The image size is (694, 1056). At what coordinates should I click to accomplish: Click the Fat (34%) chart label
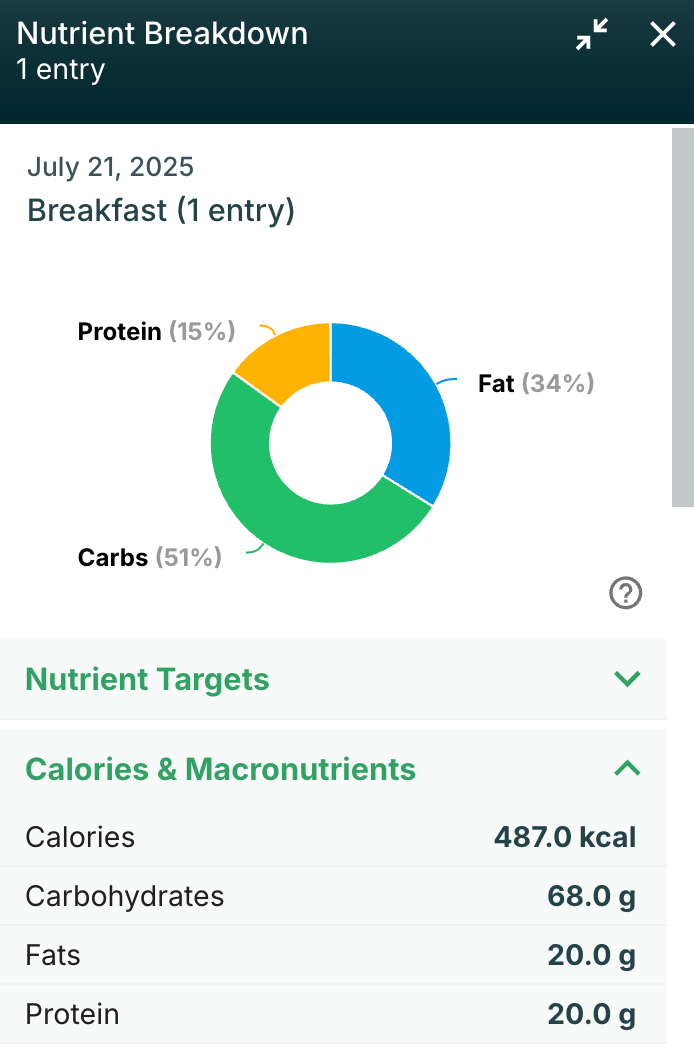536,383
